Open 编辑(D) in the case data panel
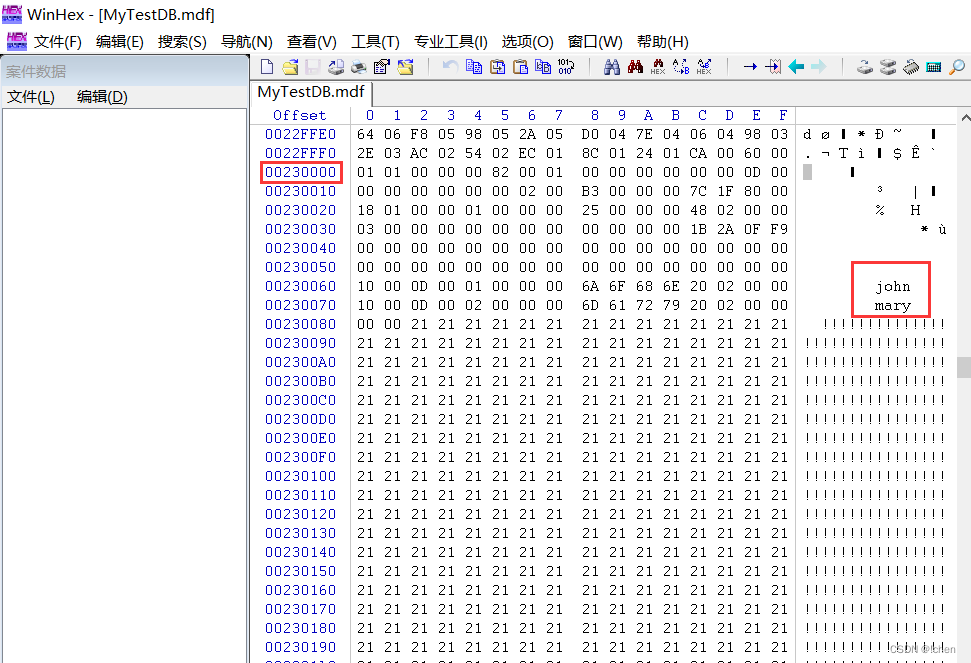 point(102,97)
